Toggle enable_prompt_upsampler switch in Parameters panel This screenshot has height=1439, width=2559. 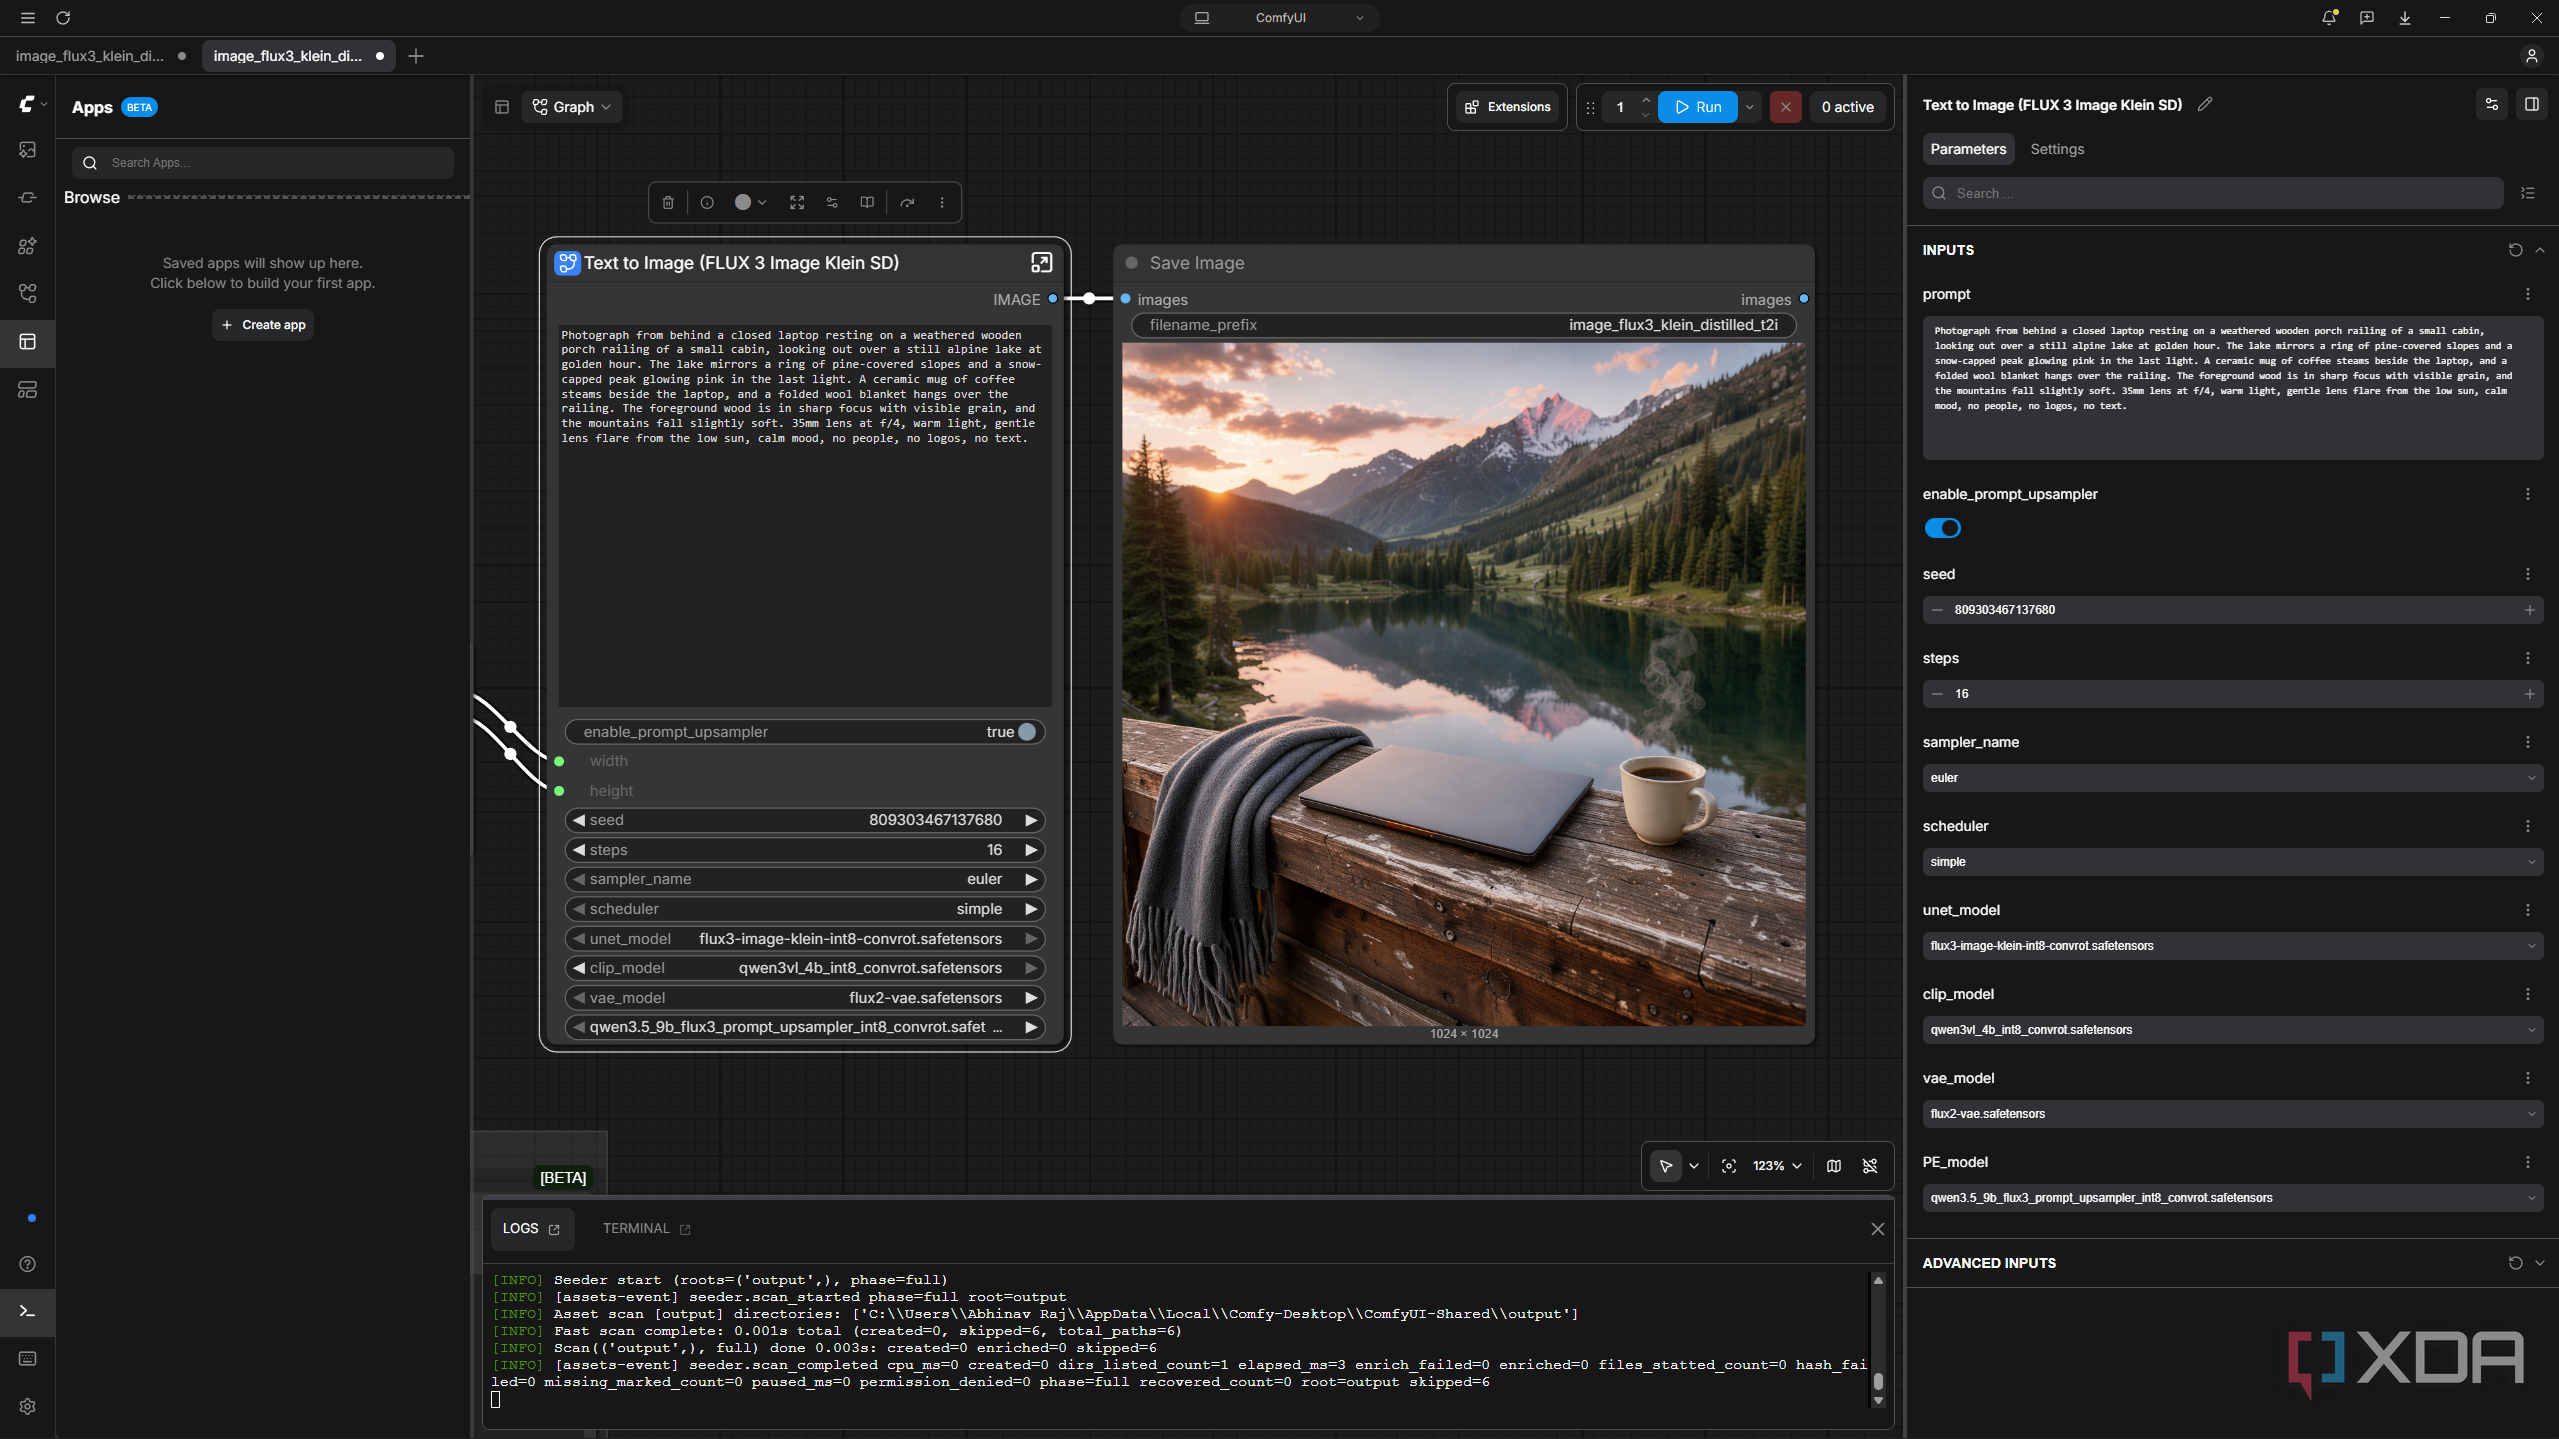pos(1942,528)
